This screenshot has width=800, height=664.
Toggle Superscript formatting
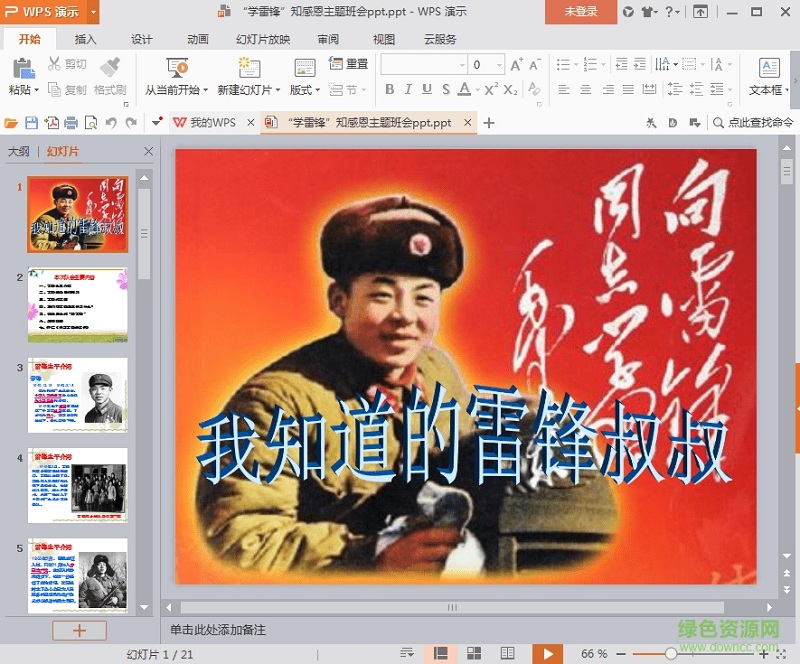tap(491, 90)
